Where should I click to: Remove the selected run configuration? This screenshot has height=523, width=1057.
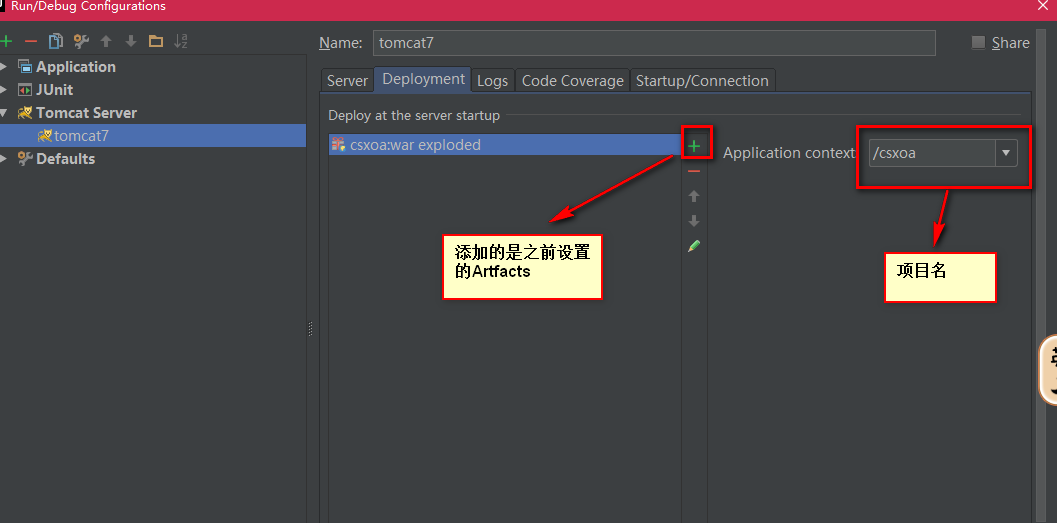(x=30, y=41)
